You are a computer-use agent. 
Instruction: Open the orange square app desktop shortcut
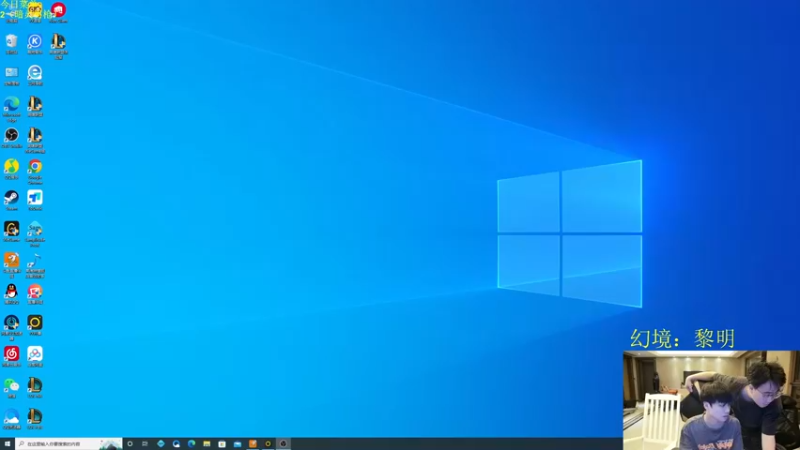(x=11, y=265)
